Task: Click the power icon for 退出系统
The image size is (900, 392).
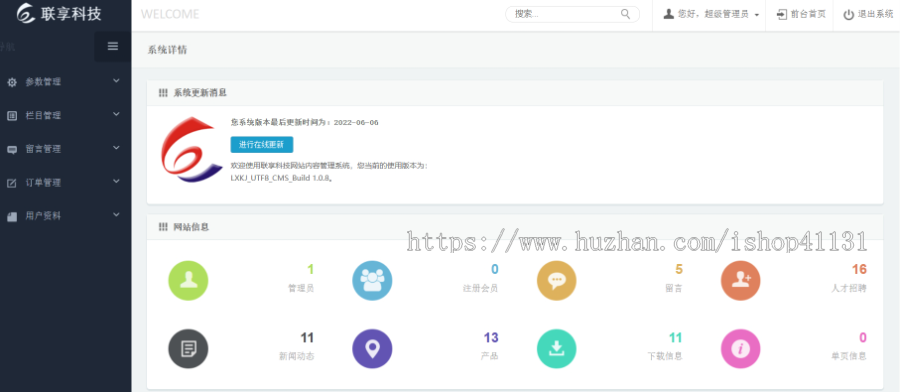Action: click(x=848, y=15)
